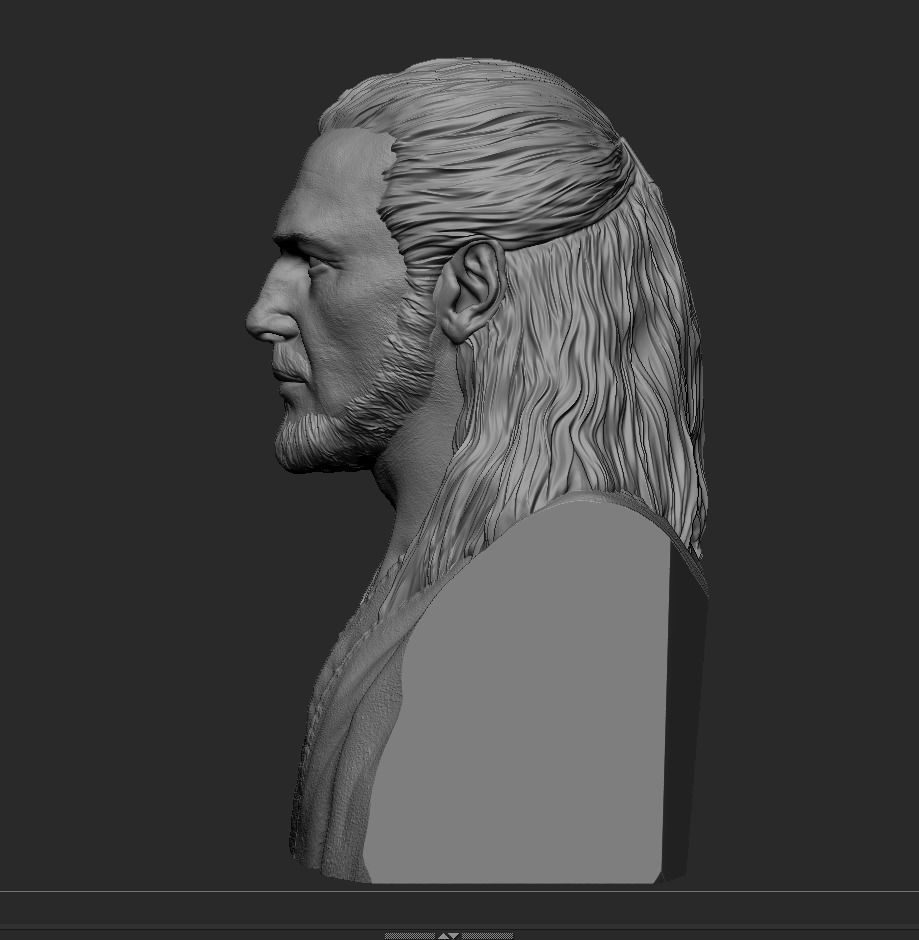Viewport: 919px width, 940px height.
Task: Click the up arrow on bottom tray divider
Action: tap(444, 936)
